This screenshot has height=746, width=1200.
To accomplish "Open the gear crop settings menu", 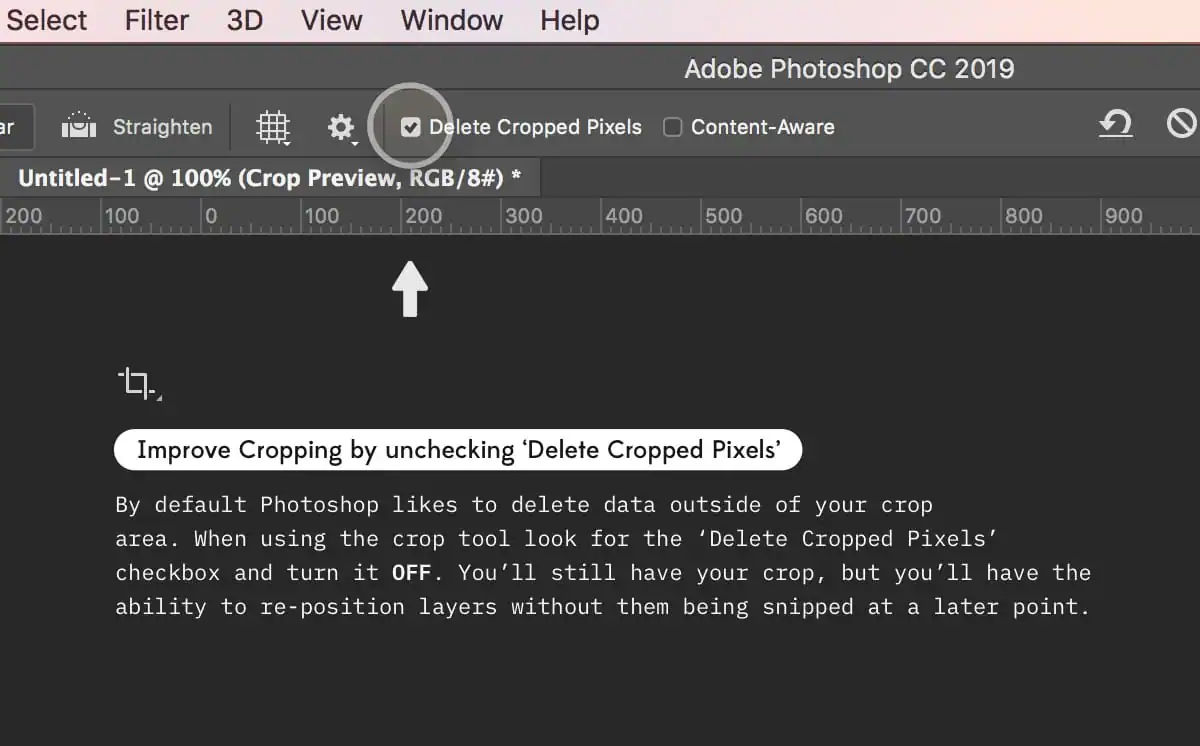I will [342, 127].
